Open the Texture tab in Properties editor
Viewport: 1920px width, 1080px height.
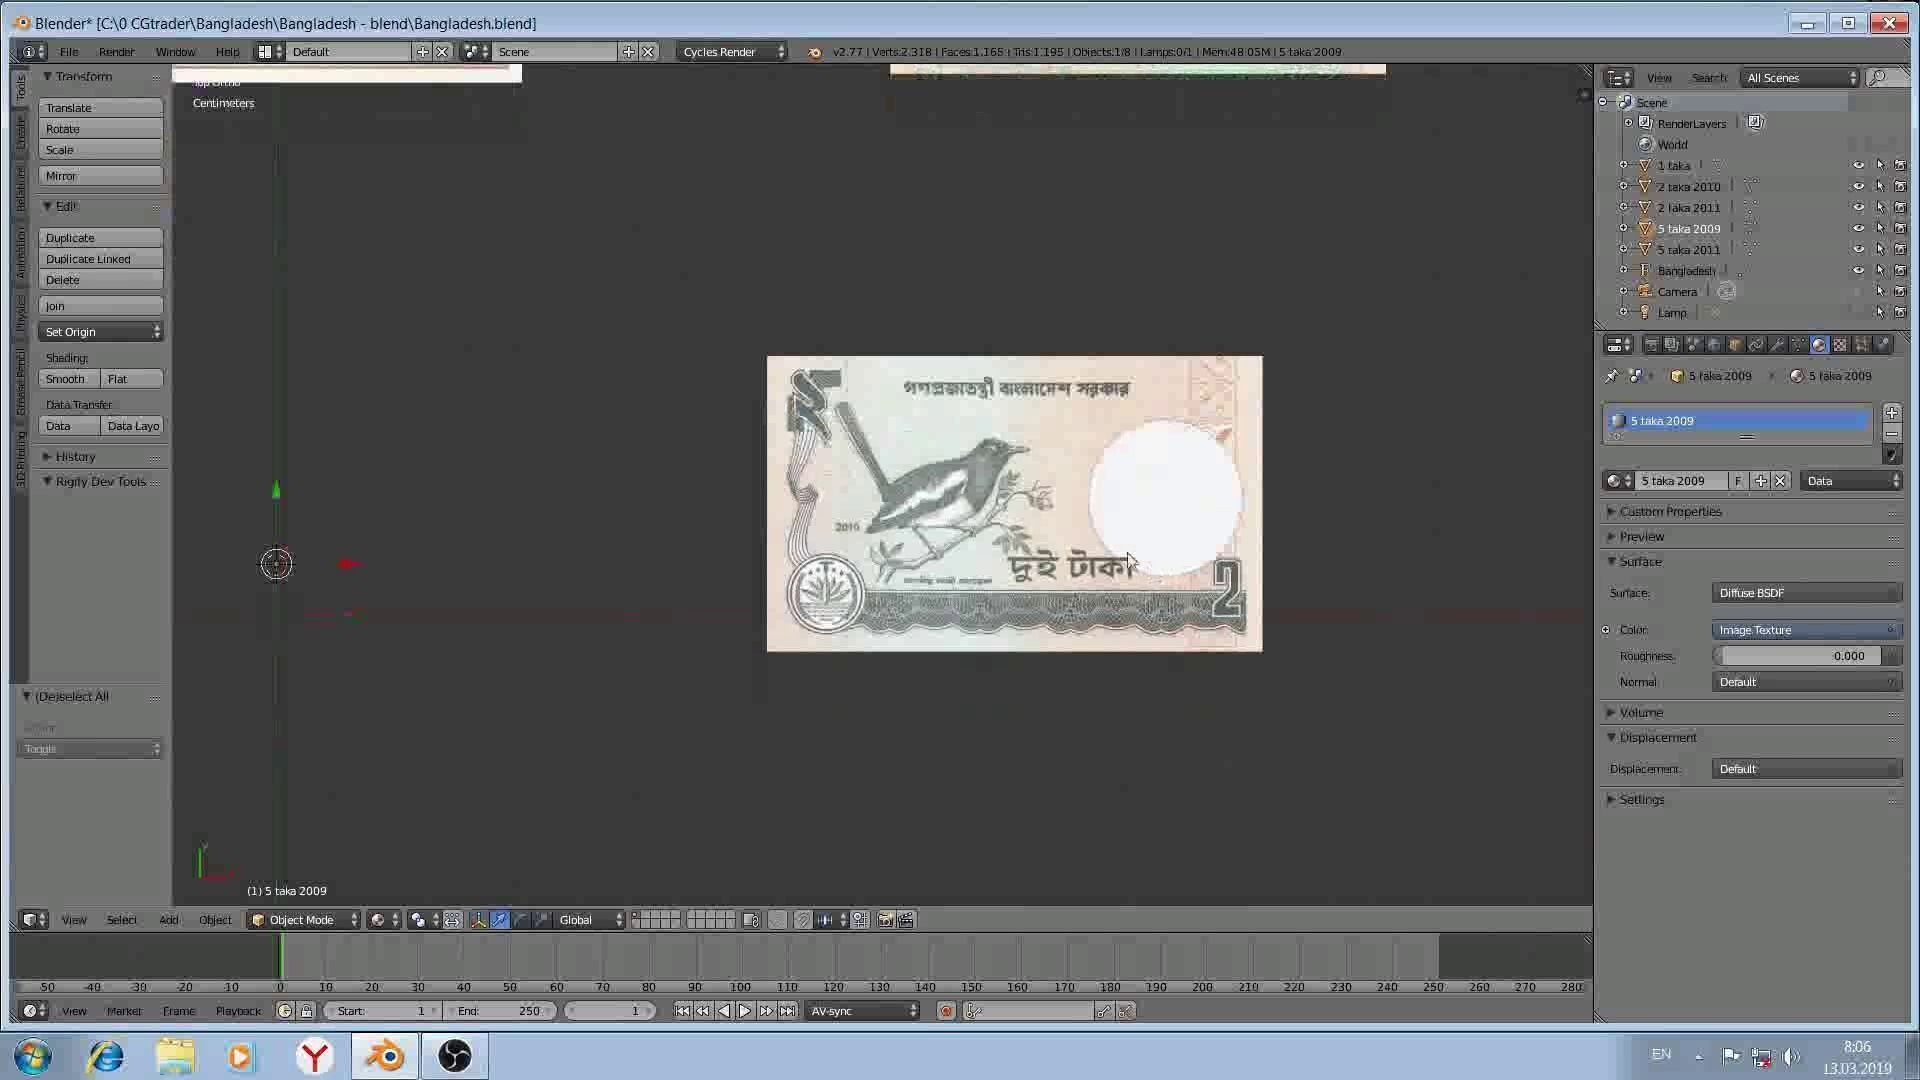1840,344
